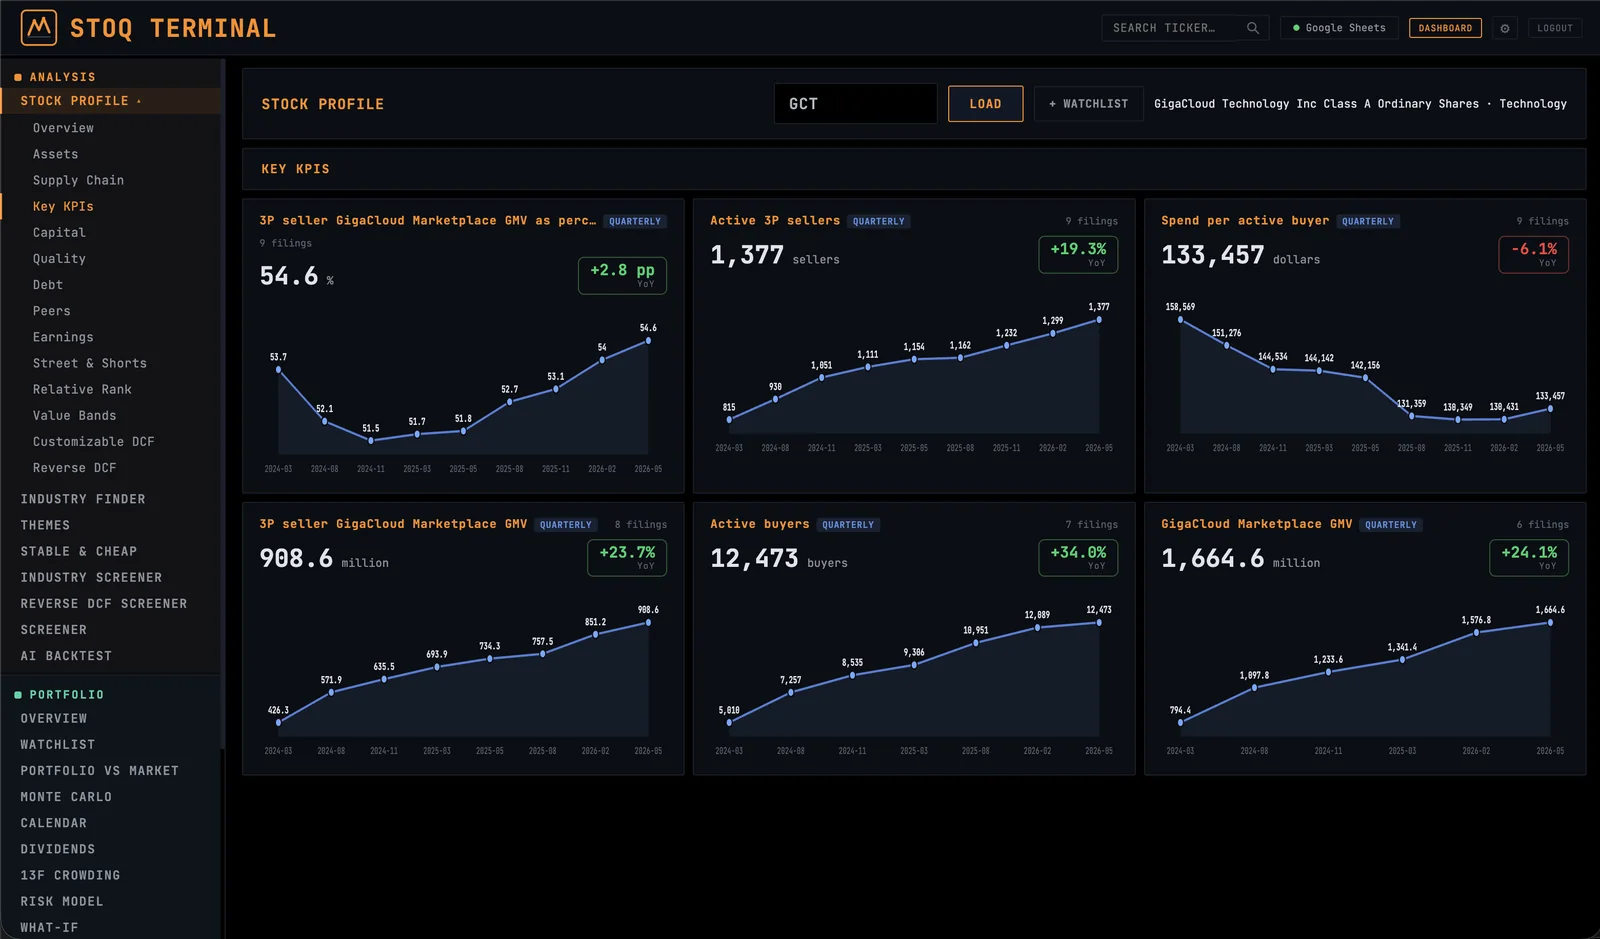Viewport: 1600px width, 939px height.
Task: Click the LOAD button
Action: click(x=985, y=104)
